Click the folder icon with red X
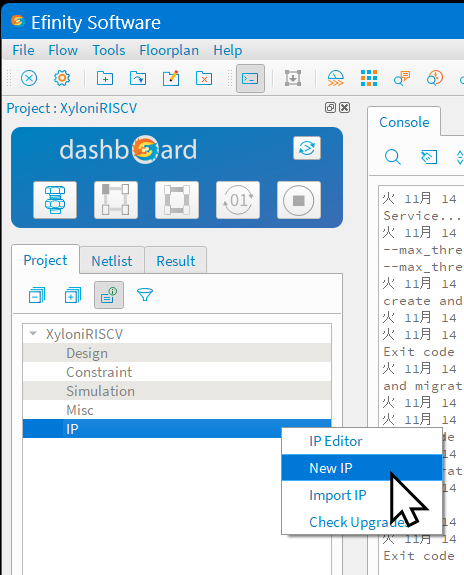 click(204, 78)
